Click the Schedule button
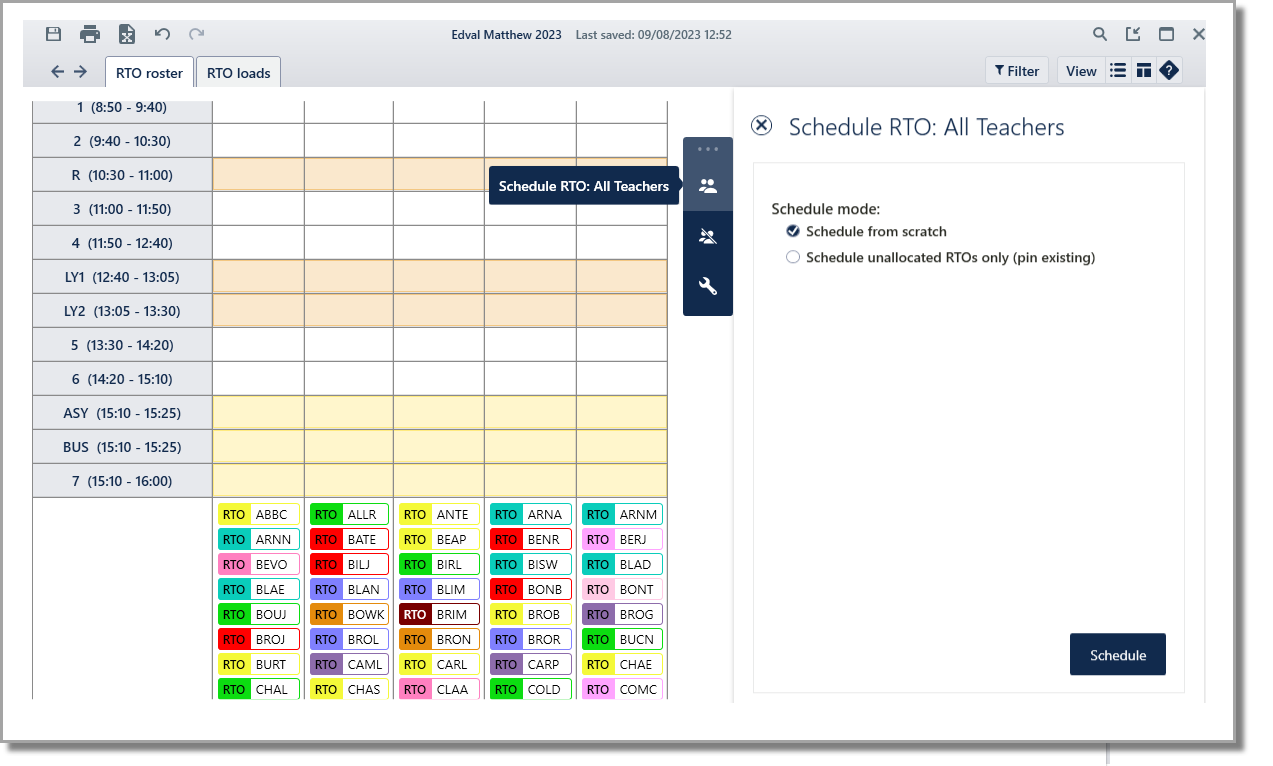Image resolution: width=1273 pixels, height=766 pixels. pos(1118,655)
